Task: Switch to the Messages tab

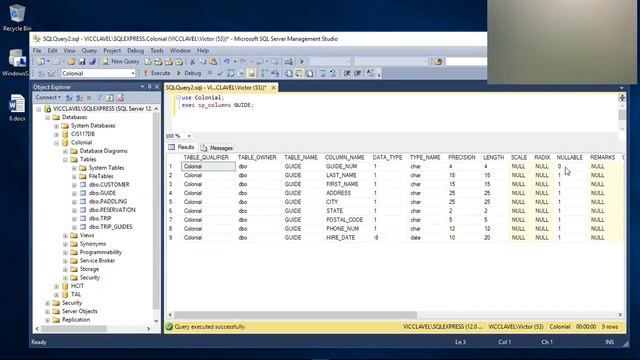Action: (x=217, y=148)
